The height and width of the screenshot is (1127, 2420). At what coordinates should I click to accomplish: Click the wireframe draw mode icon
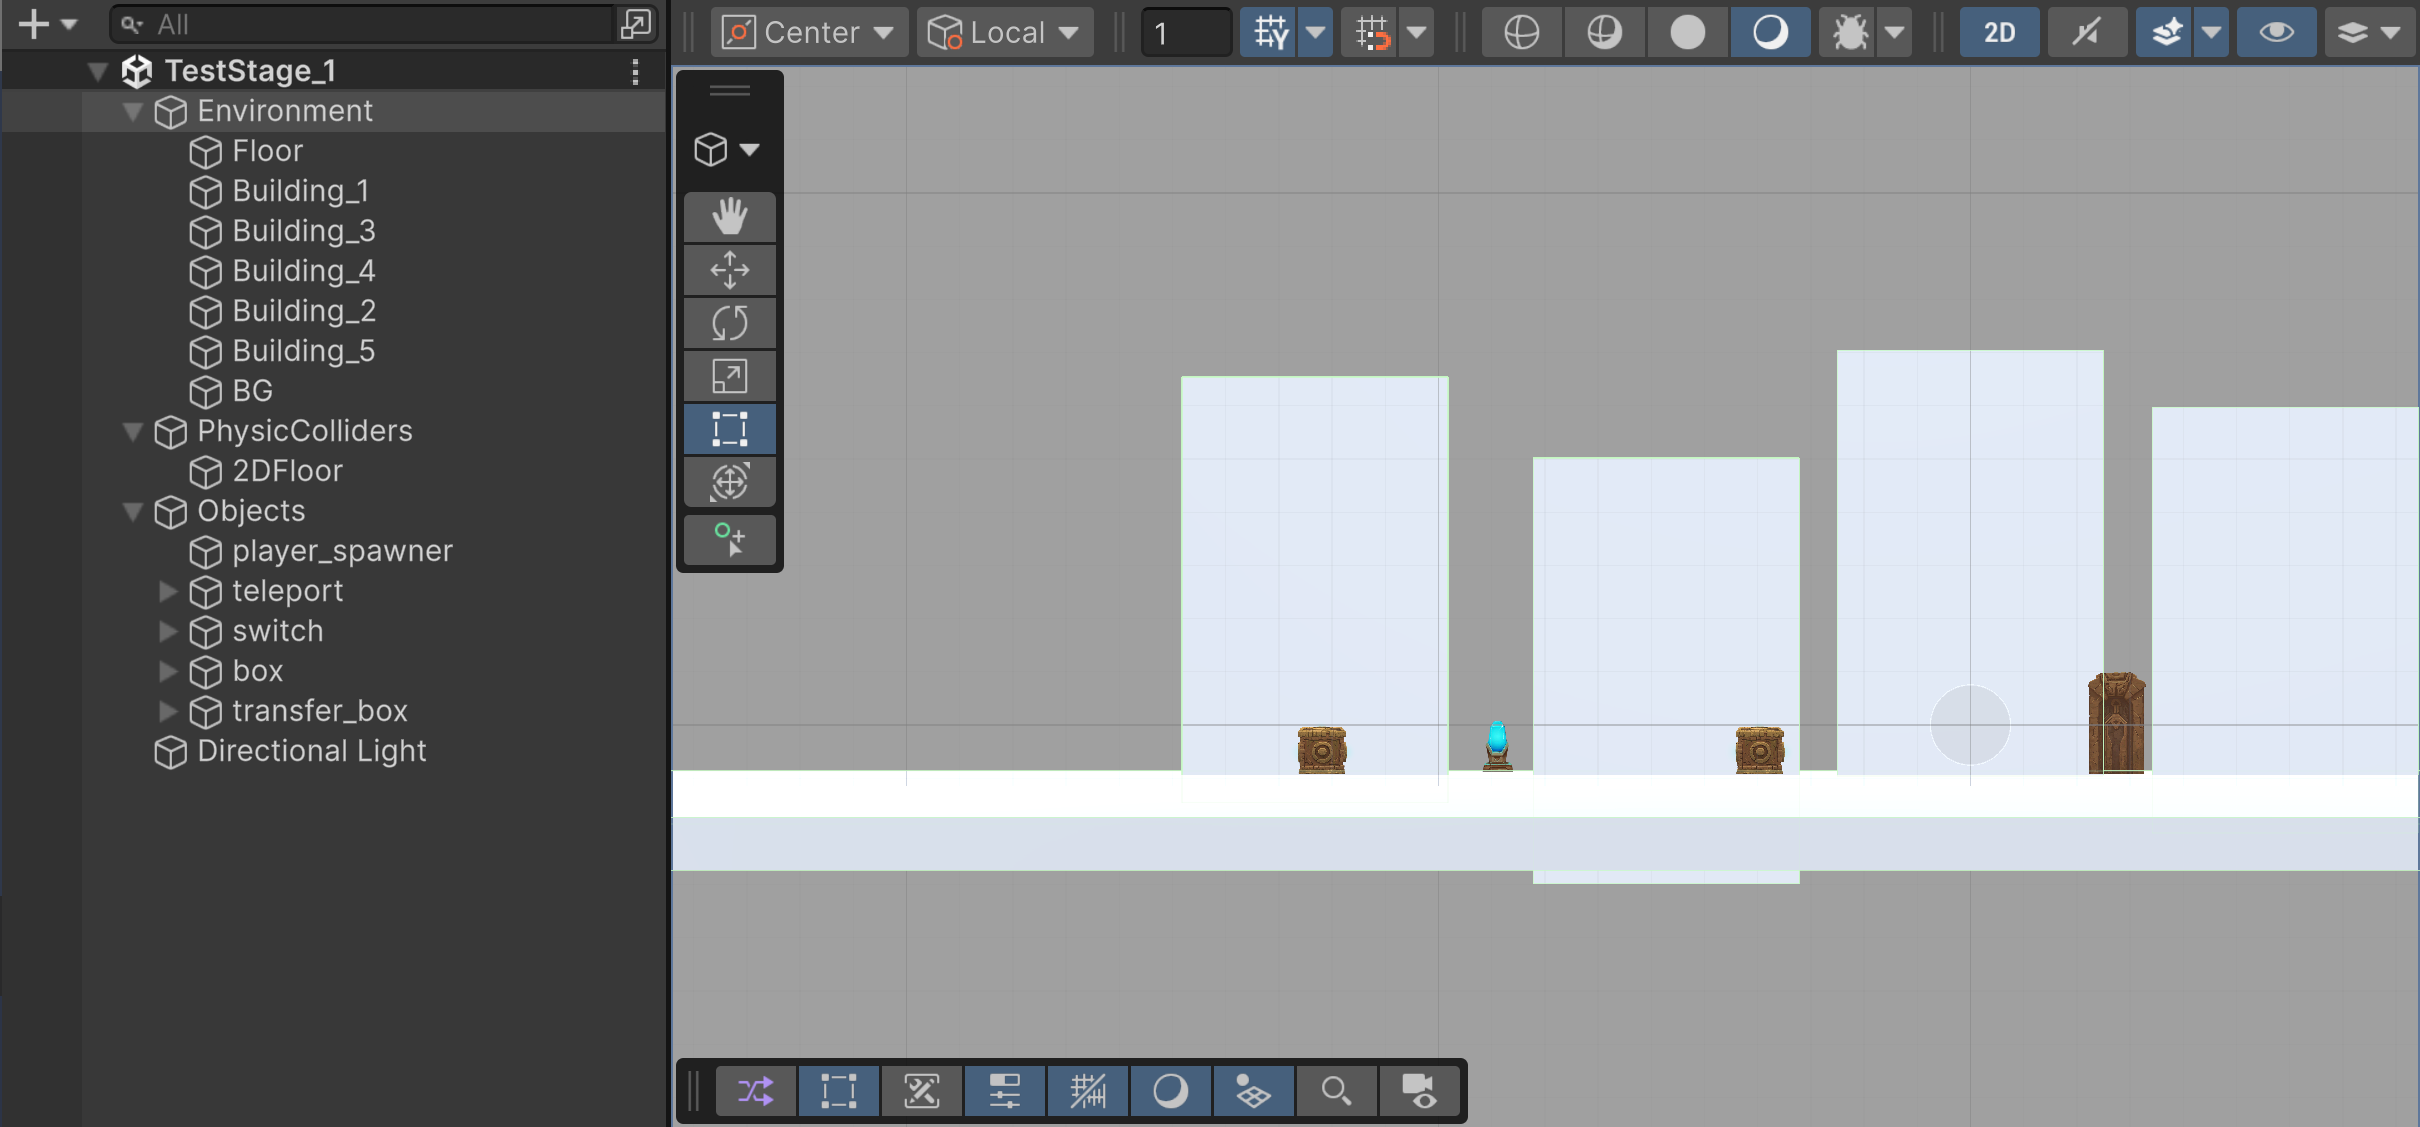[x=1521, y=32]
